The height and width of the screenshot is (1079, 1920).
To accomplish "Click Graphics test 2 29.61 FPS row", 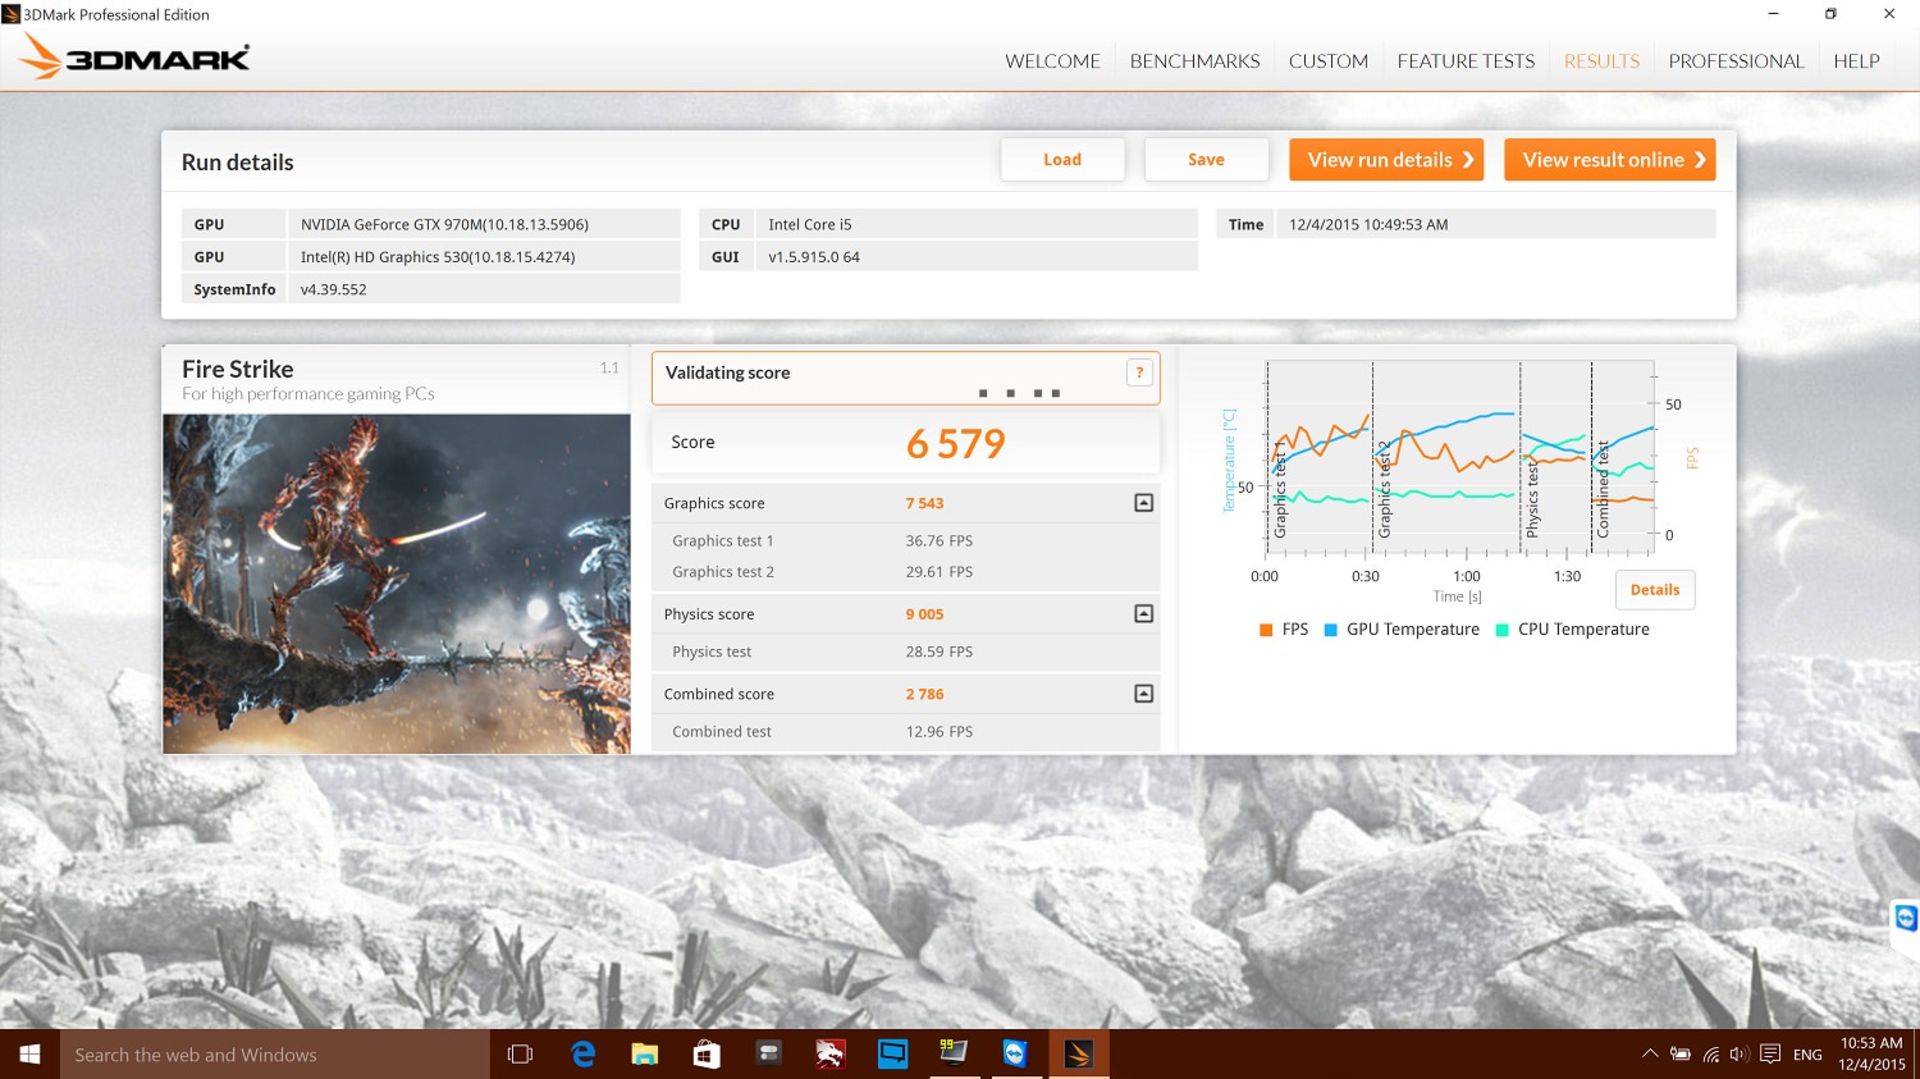I will (x=905, y=572).
